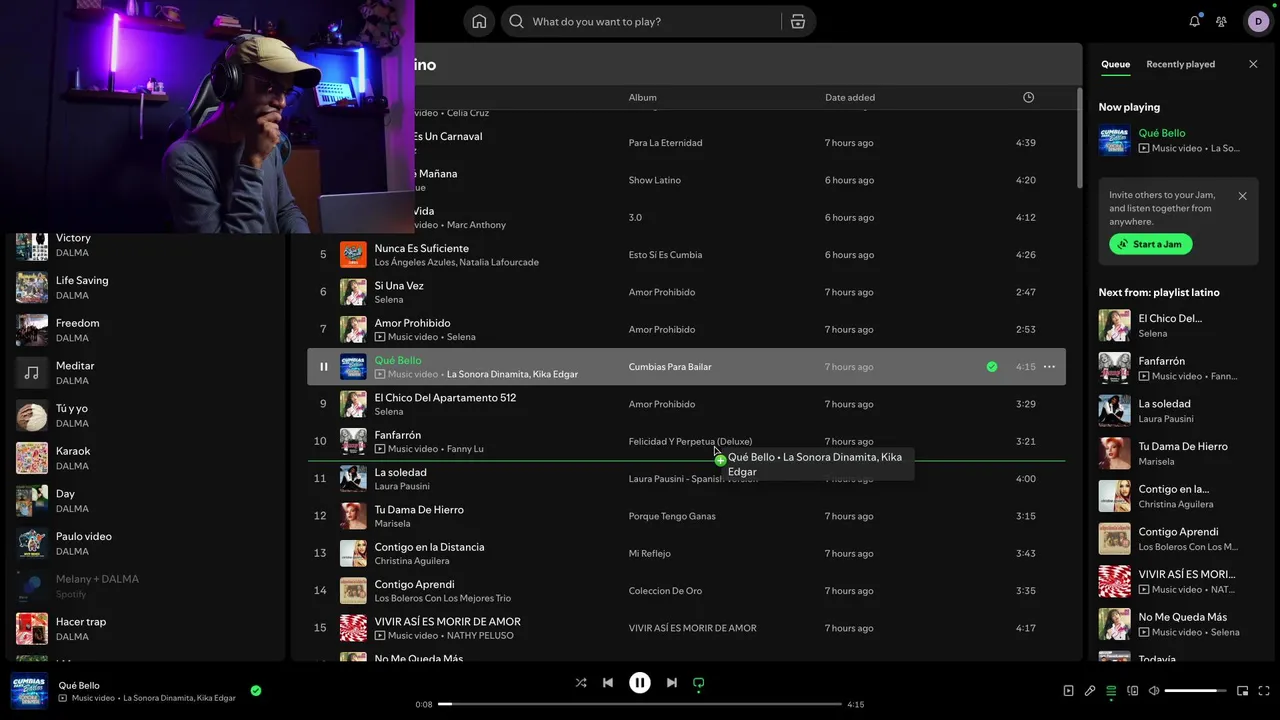This screenshot has width=1280, height=720.
Task: Toggle saved check on Qué Bello row
Action: point(992,367)
